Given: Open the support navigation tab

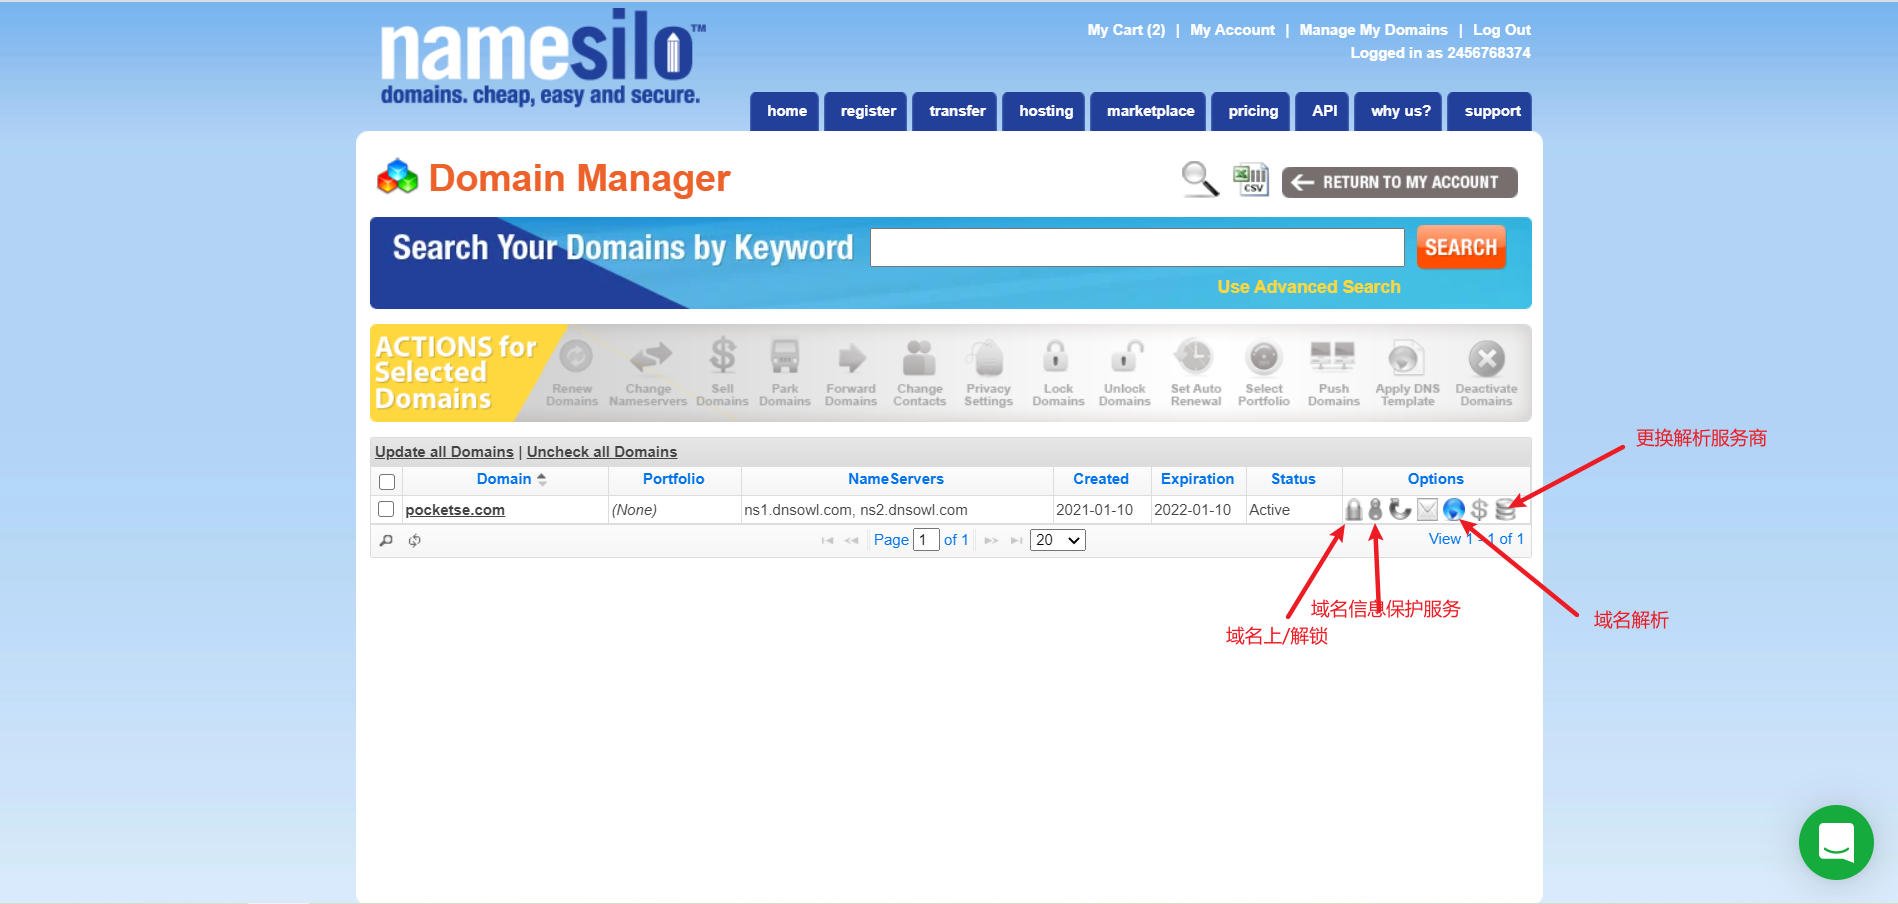Looking at the screenshot, I should [1490, 111].
